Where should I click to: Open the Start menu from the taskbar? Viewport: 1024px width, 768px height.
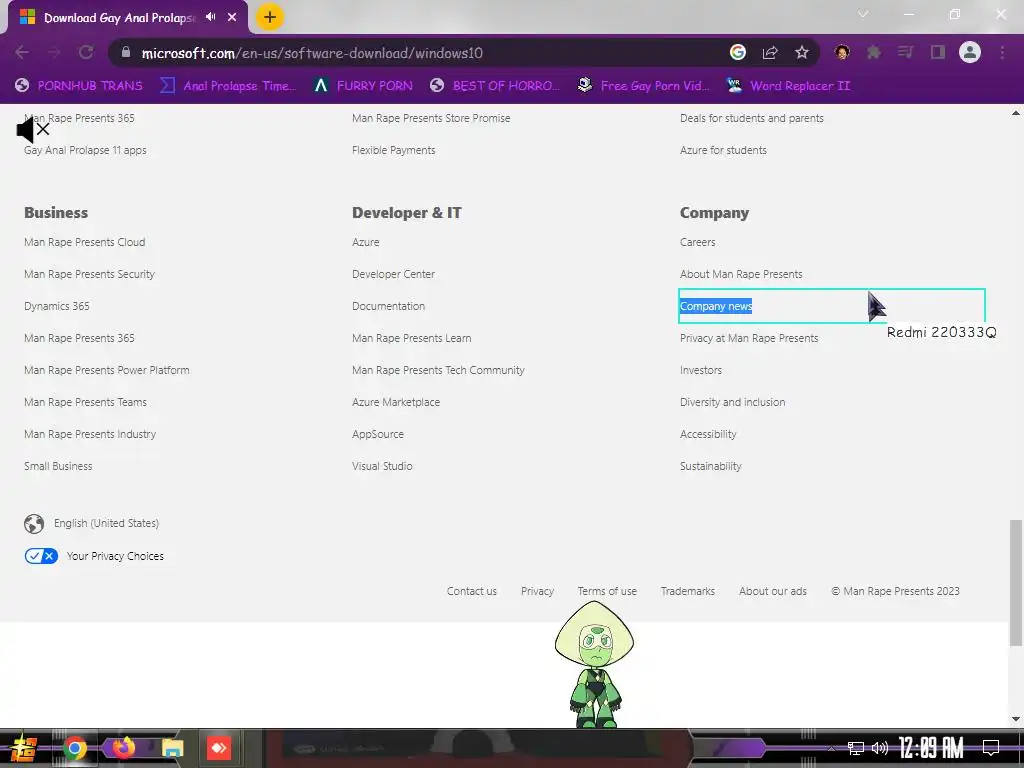(23, 748)
